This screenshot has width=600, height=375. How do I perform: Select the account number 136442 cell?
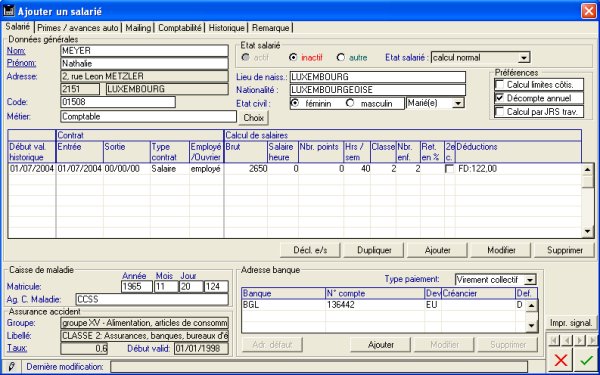375,305
